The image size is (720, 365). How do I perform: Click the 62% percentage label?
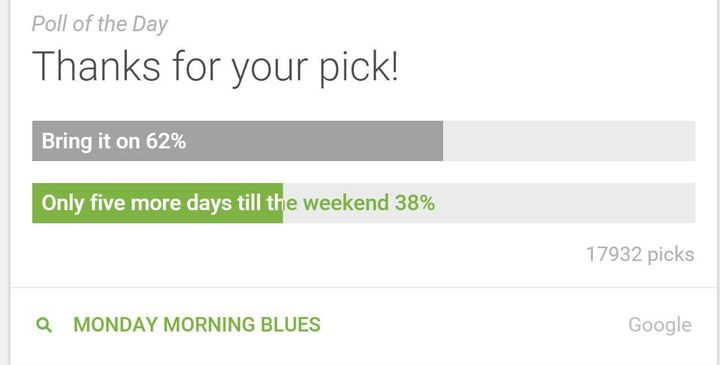[x=166, y=141]
